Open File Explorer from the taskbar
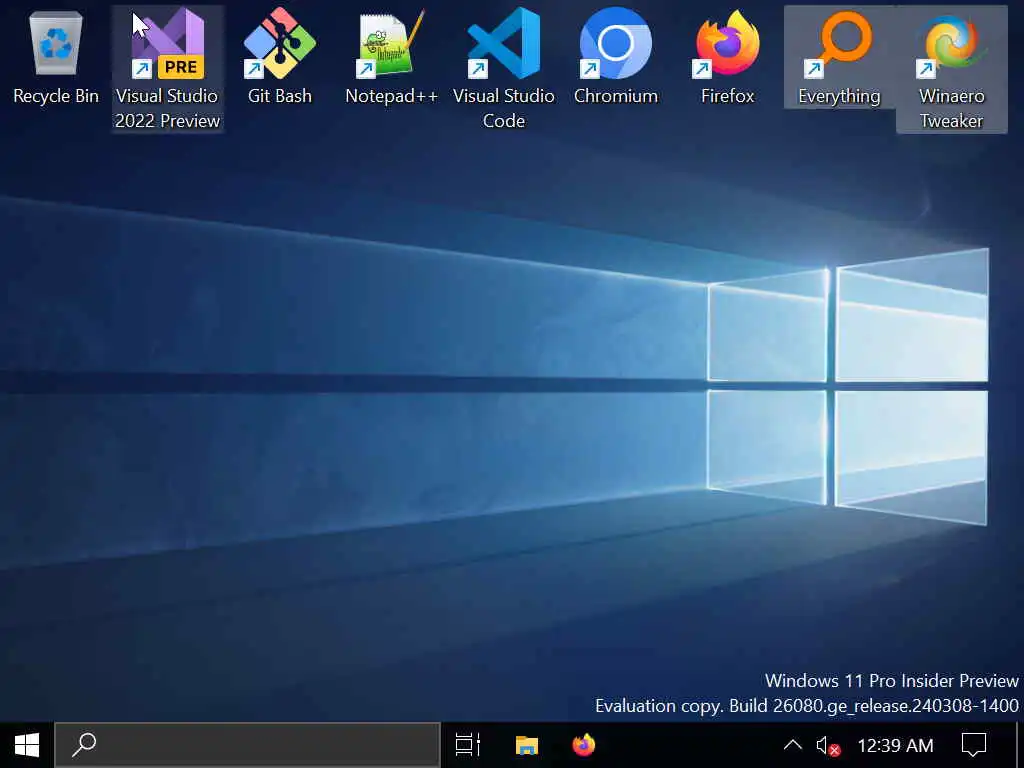1024x768 pixels. (x=526, y=745)
